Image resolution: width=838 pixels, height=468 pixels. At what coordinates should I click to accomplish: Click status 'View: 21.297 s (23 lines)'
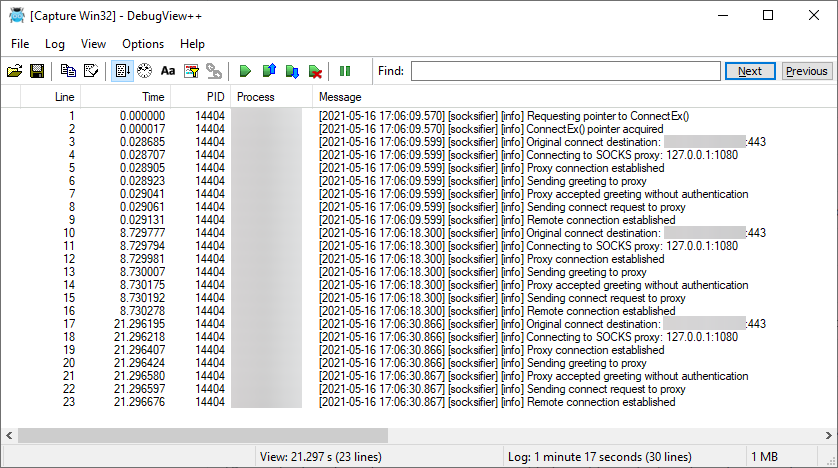321,457
